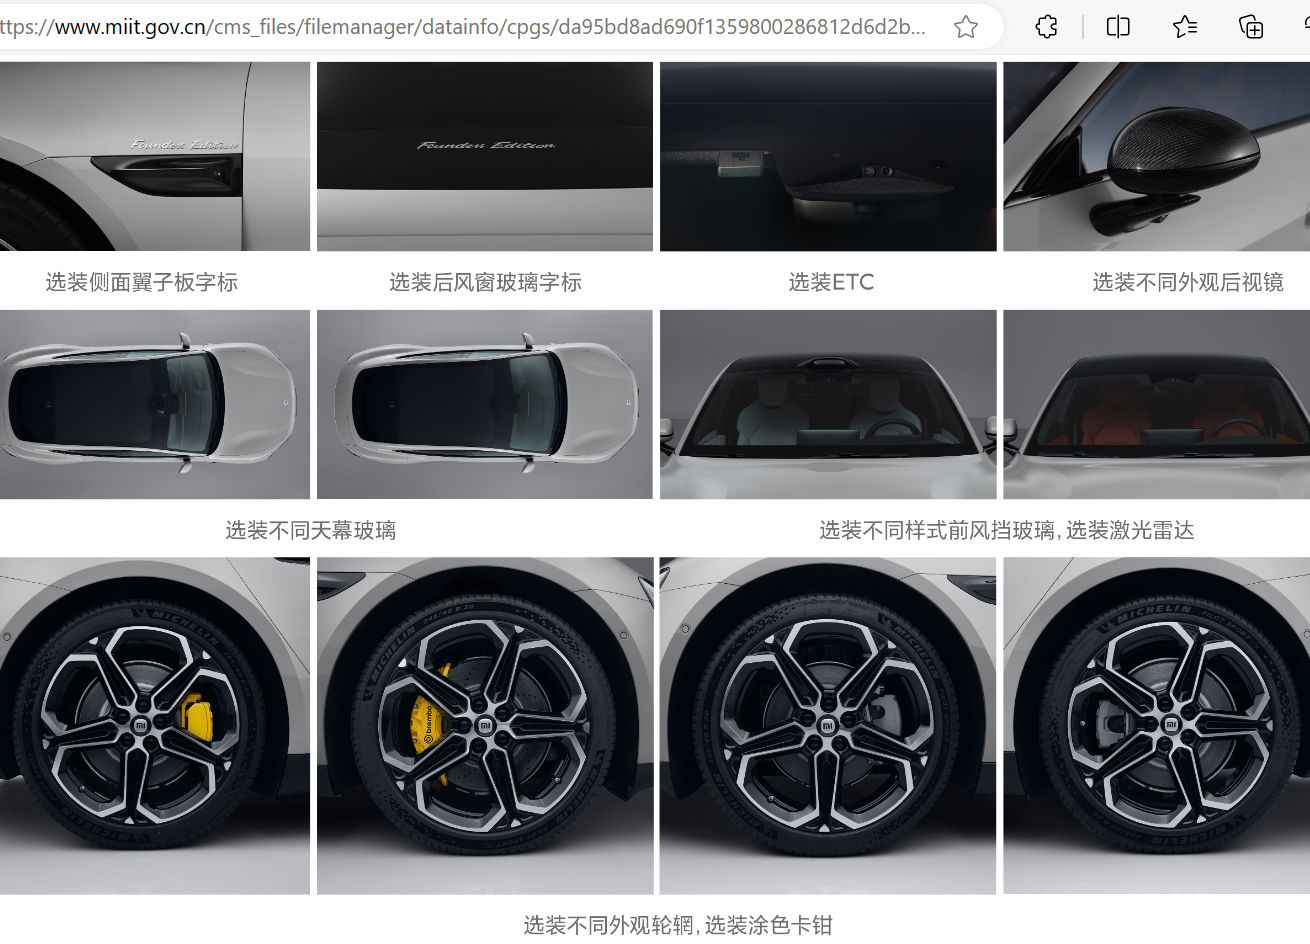
Task: Click the caption 选装不同天幕玻璃
Action: pos(310,530)
